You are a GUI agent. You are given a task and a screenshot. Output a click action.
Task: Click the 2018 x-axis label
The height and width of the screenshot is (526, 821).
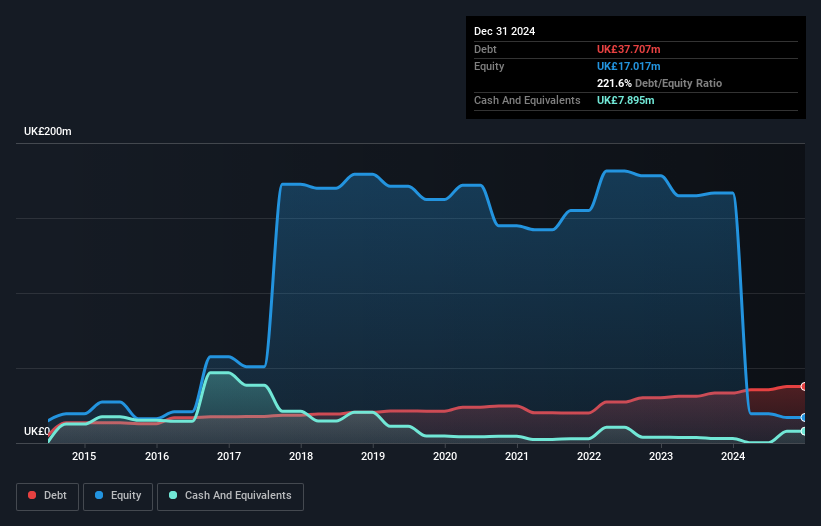(x=301, y=456)
